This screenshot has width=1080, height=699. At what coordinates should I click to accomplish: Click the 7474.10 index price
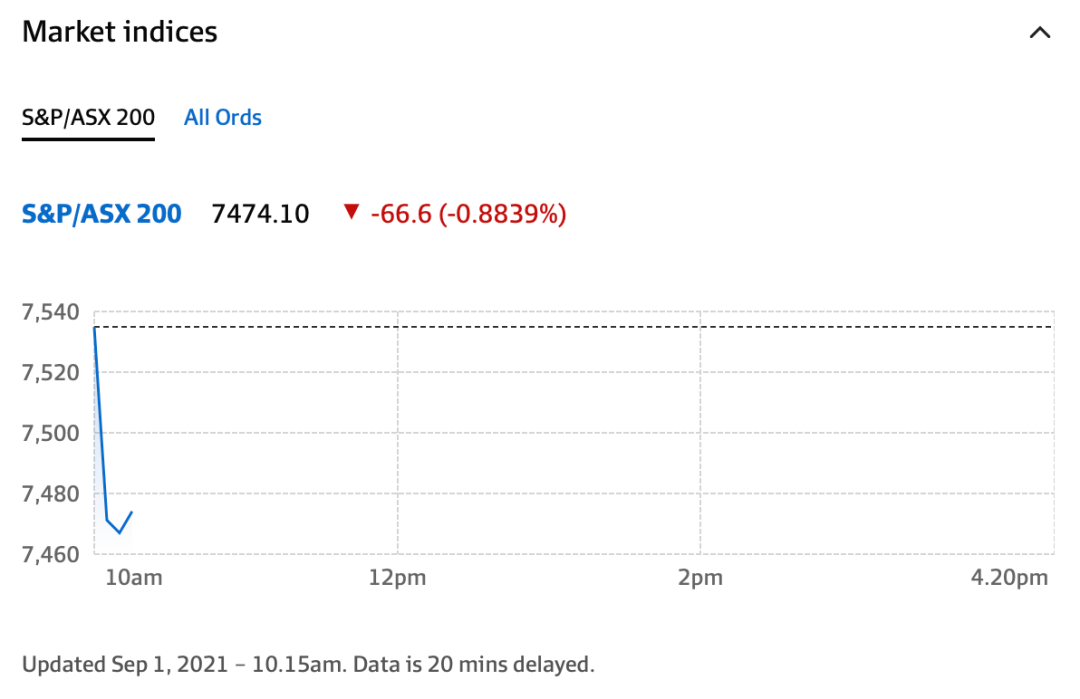(260, 213)
